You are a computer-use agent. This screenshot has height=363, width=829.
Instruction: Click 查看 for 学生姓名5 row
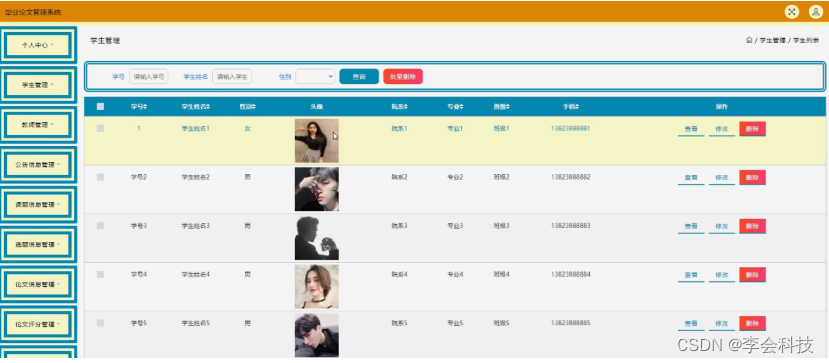(691, 323)
